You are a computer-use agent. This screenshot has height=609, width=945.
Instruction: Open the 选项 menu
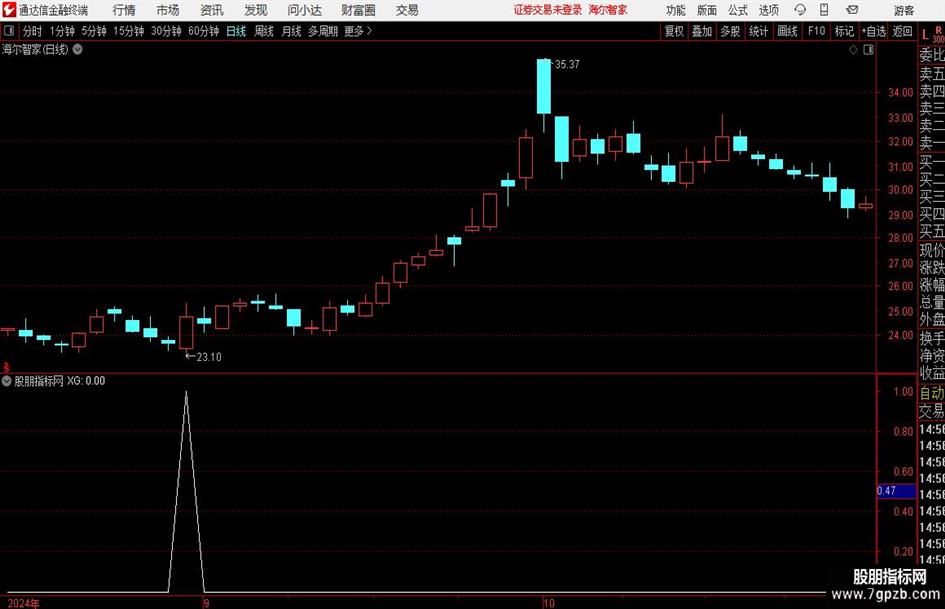click(x=768, y=10)
